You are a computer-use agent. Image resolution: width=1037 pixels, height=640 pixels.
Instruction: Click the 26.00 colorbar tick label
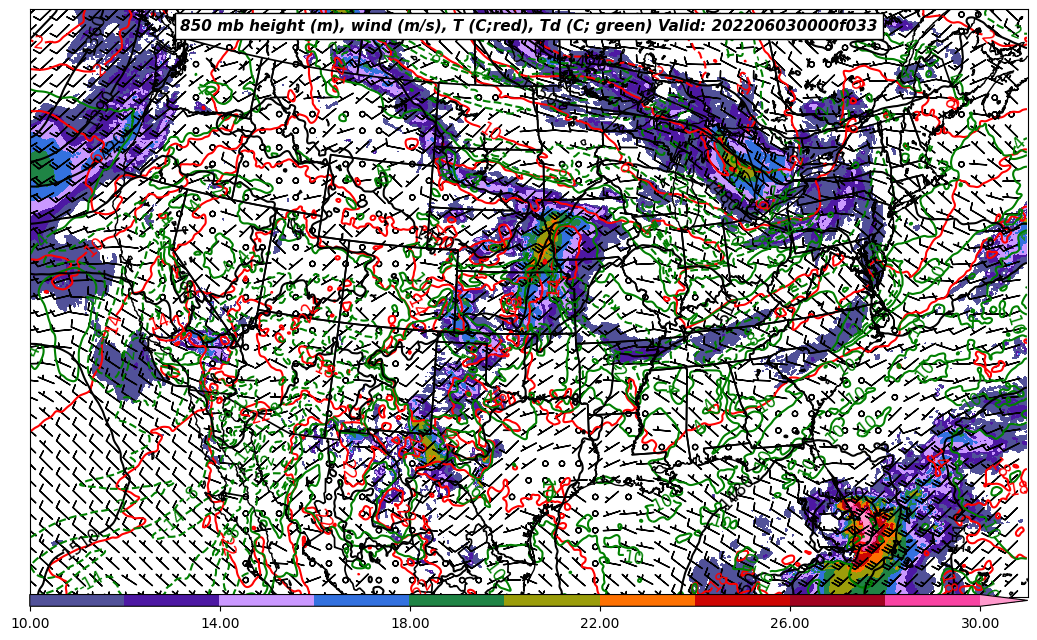790,624
